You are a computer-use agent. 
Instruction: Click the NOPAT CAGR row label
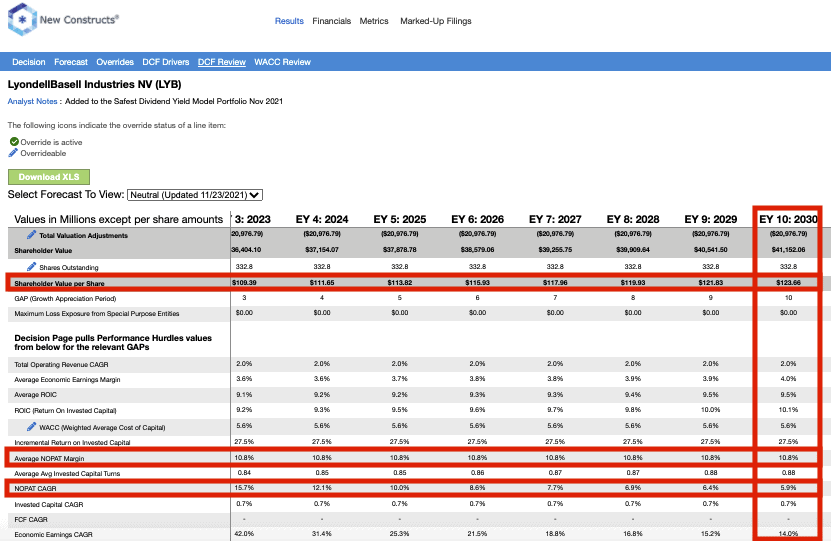click(x=36, y=489)
